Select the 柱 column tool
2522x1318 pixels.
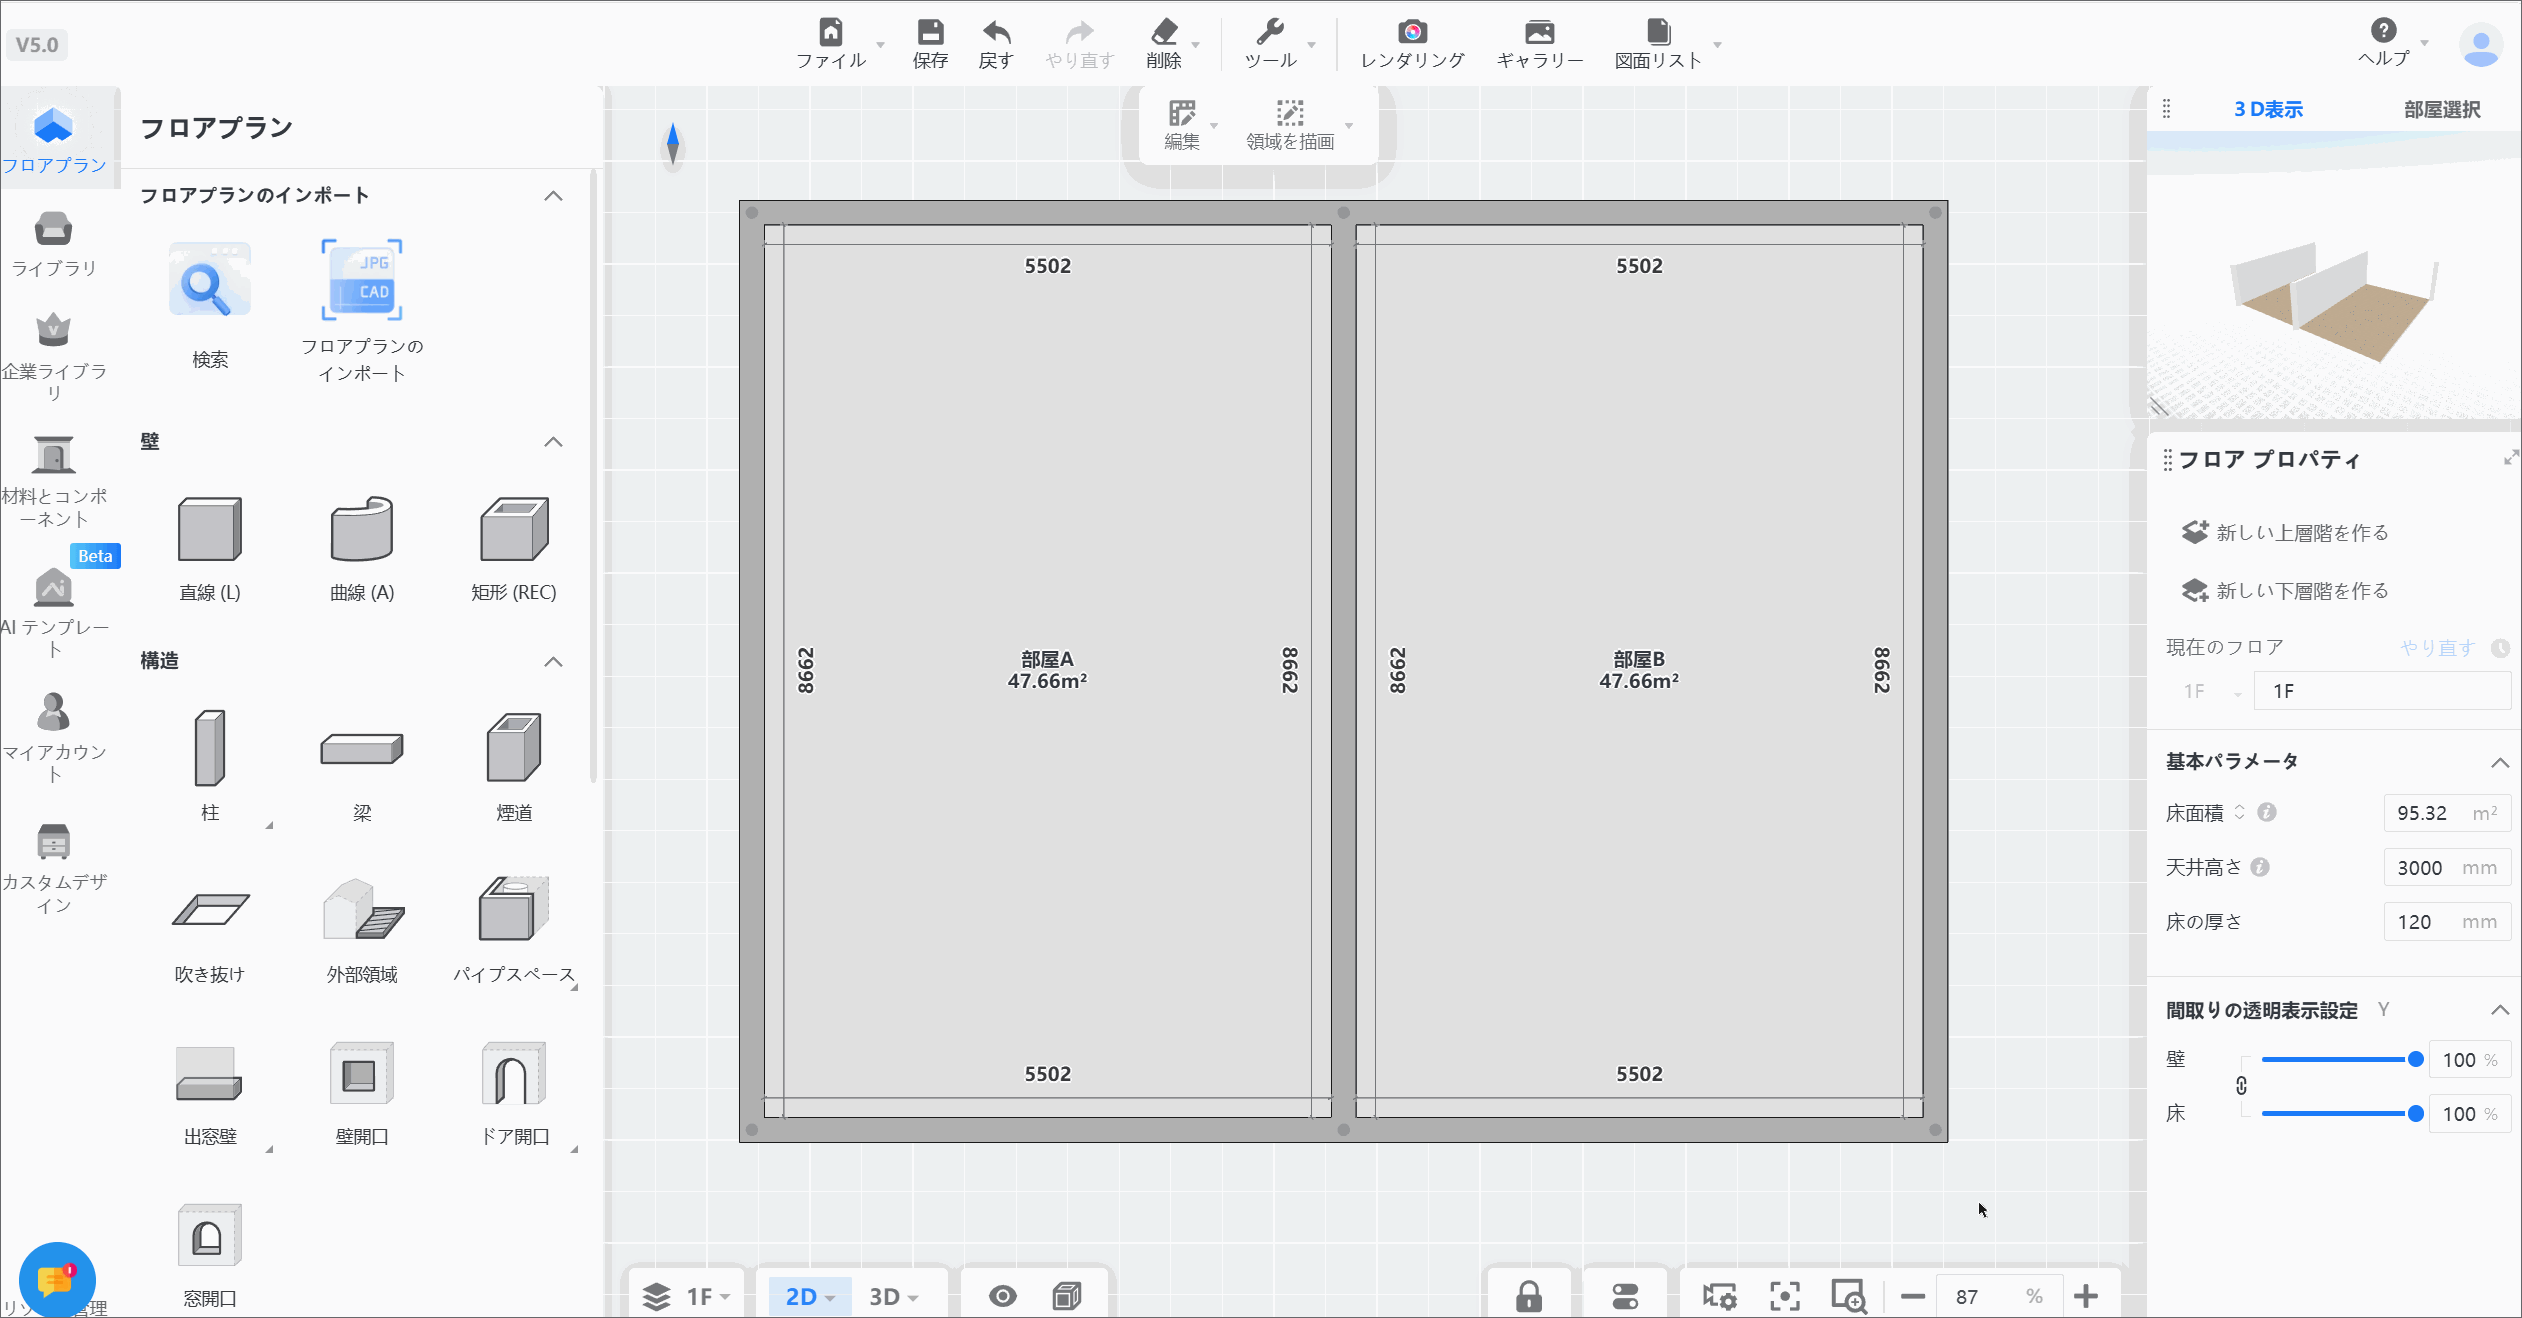(x=210, y=748)
